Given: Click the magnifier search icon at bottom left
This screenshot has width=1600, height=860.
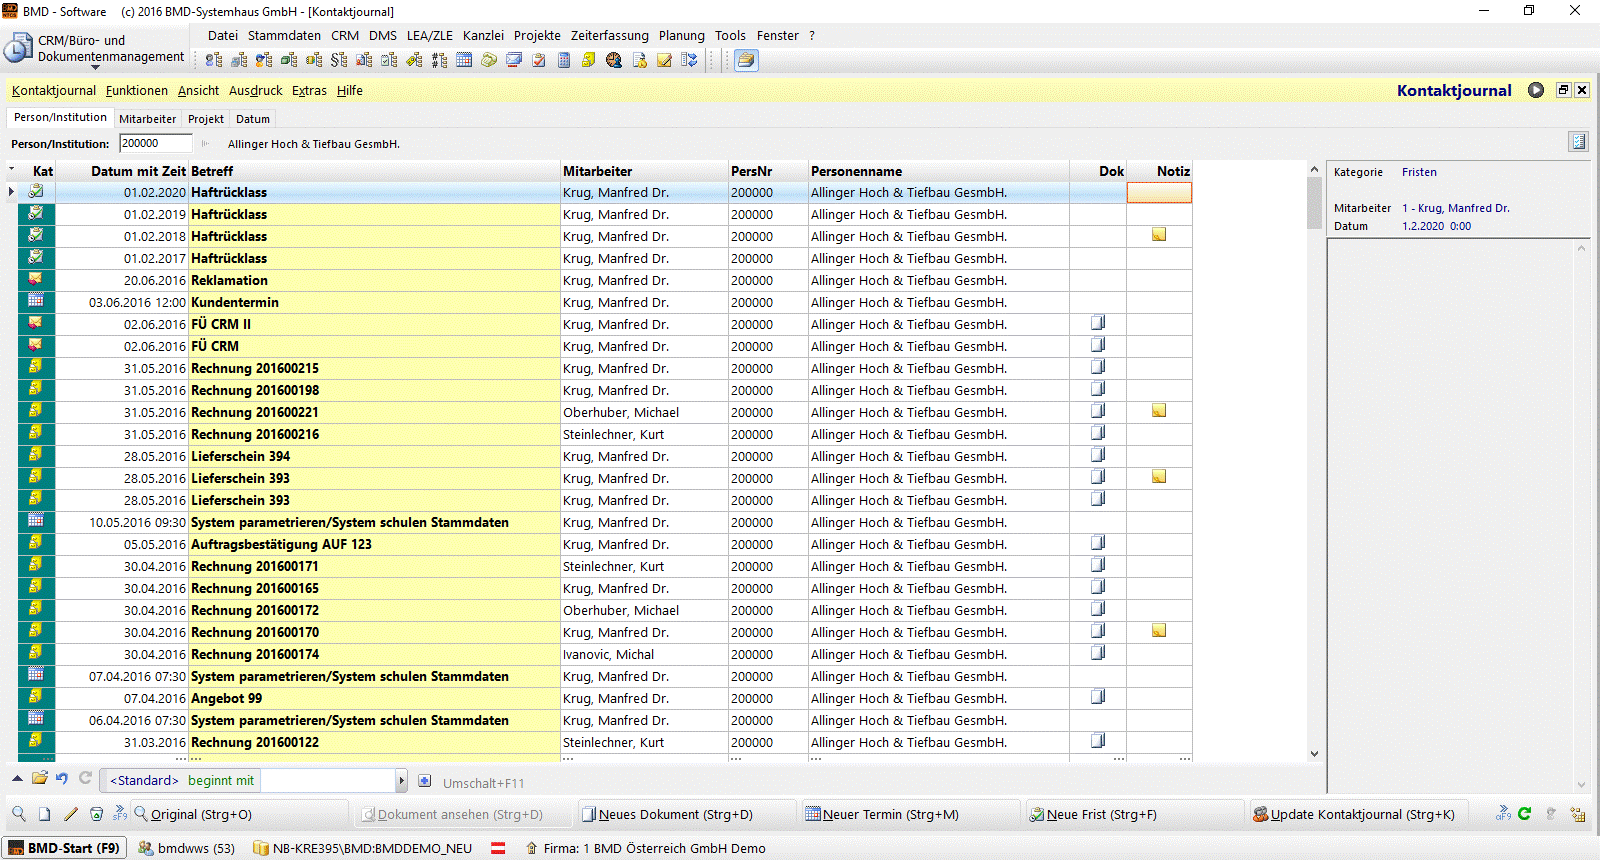Looking at the screenshot, I should (18, 814).
